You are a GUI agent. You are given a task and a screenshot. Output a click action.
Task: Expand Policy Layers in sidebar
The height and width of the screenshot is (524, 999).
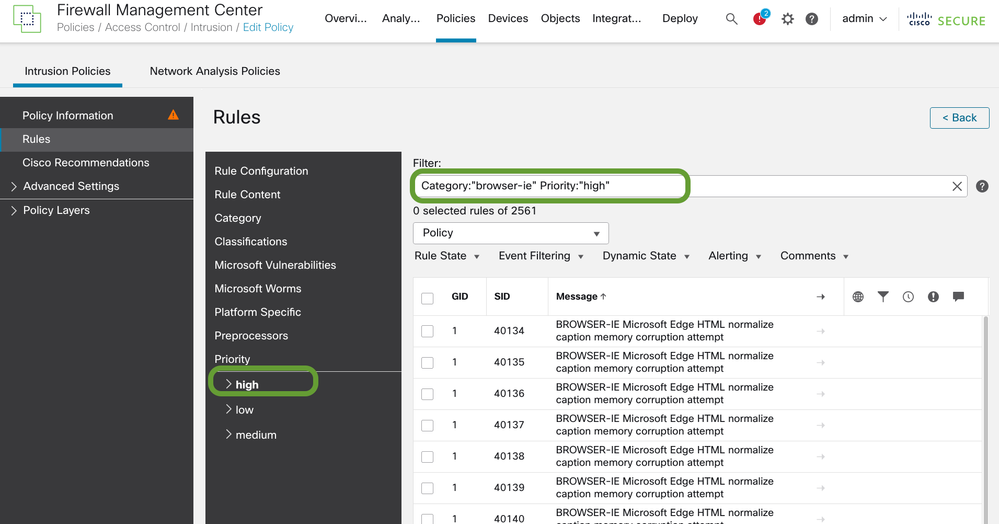pos(14,210)
